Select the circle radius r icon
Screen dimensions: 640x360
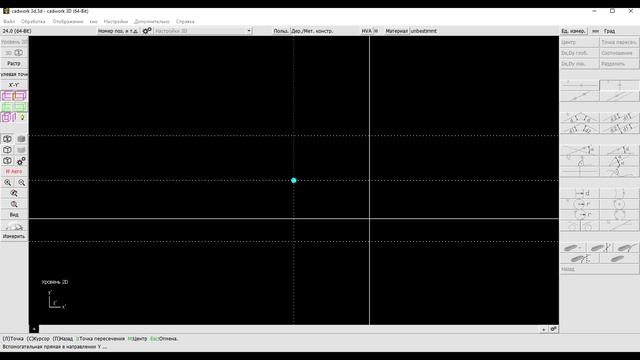pos(580,204)
